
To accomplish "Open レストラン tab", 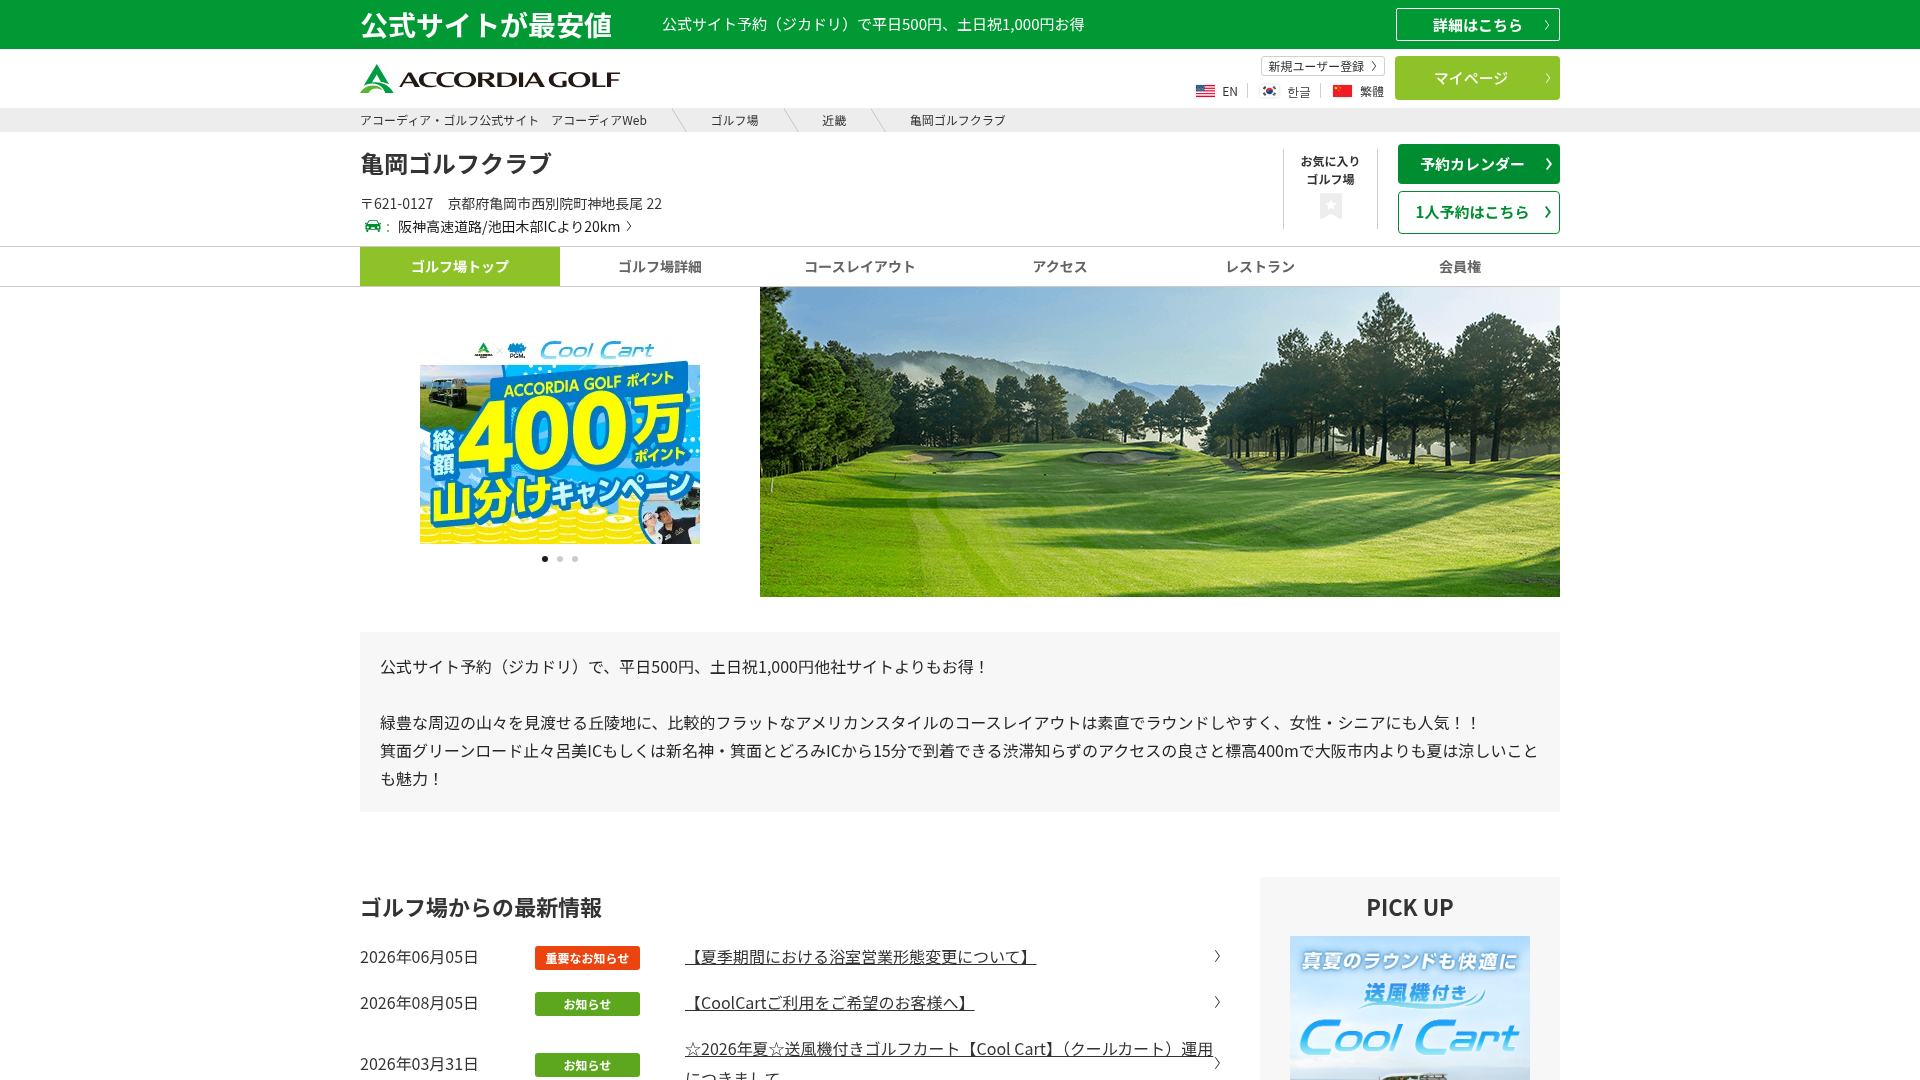I will [x=1260, y=266].
